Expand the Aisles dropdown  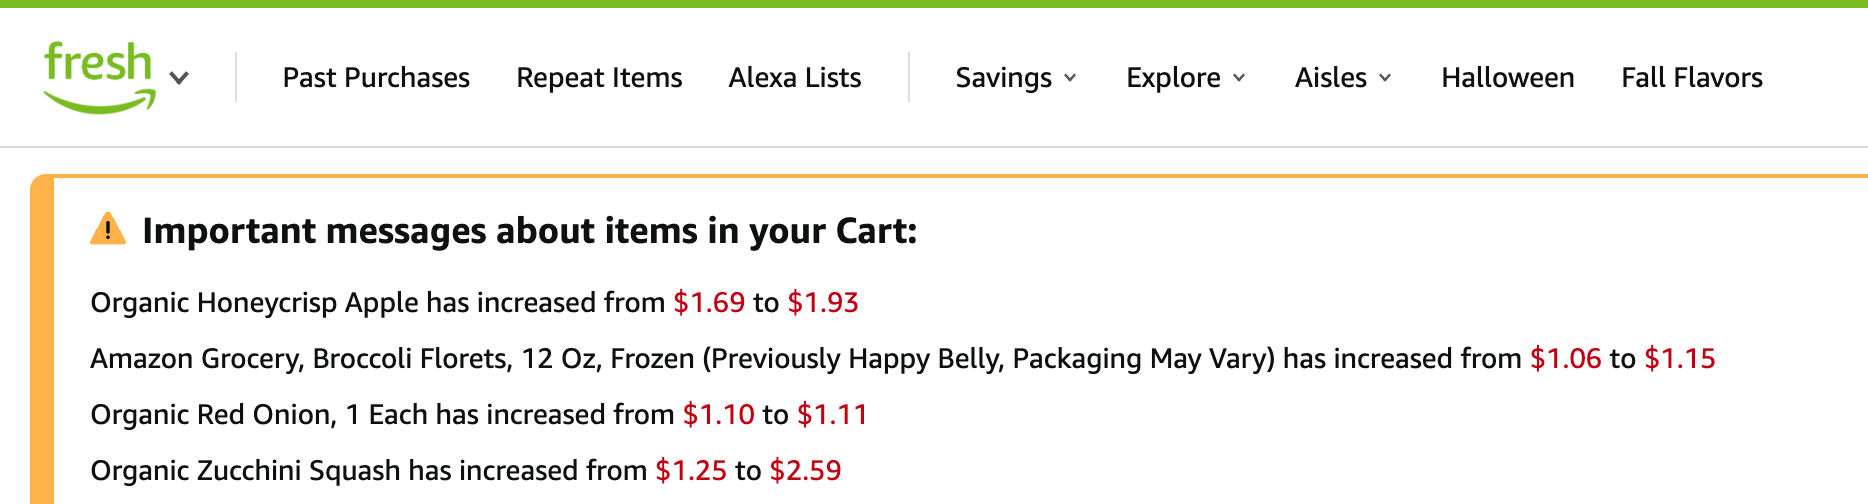click(x=1343, y=78)
